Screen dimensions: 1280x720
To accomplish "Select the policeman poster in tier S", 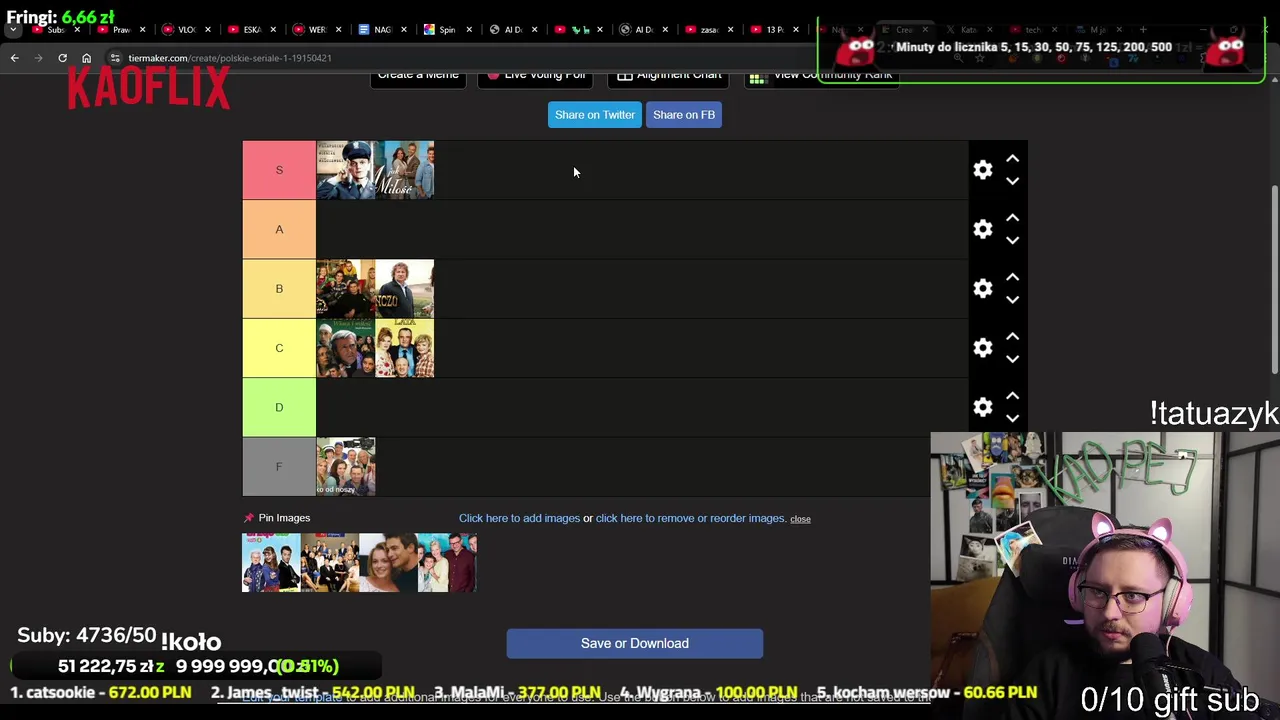I will pyautogui.click(x=345, y=170).
